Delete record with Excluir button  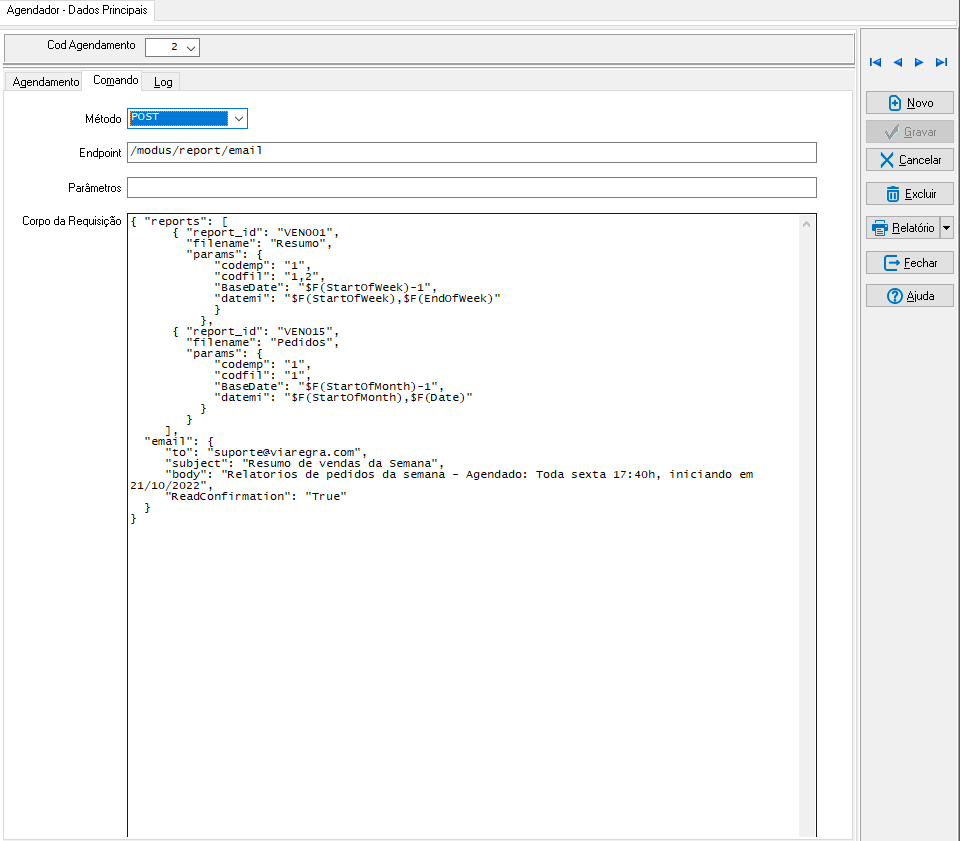point(909,194)
